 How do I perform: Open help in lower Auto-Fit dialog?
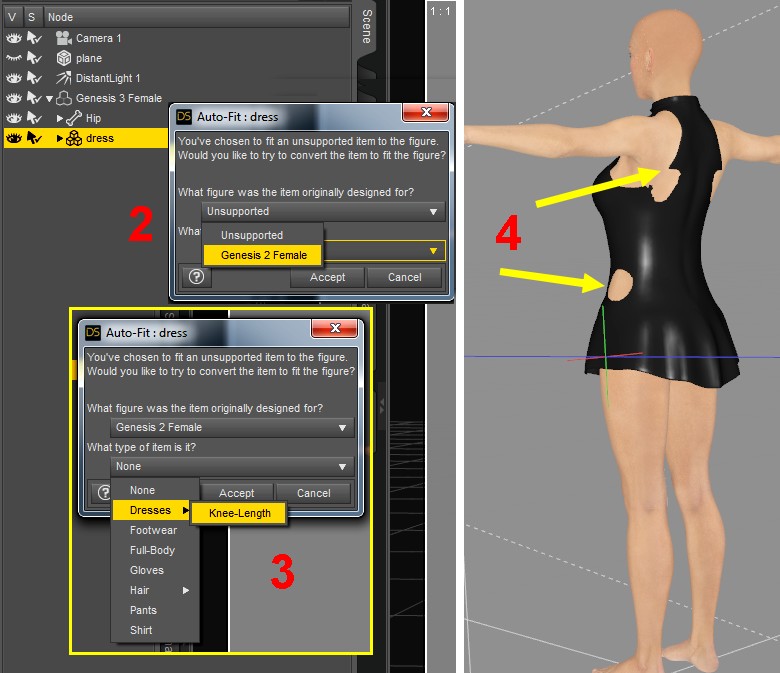coord(104,492)
